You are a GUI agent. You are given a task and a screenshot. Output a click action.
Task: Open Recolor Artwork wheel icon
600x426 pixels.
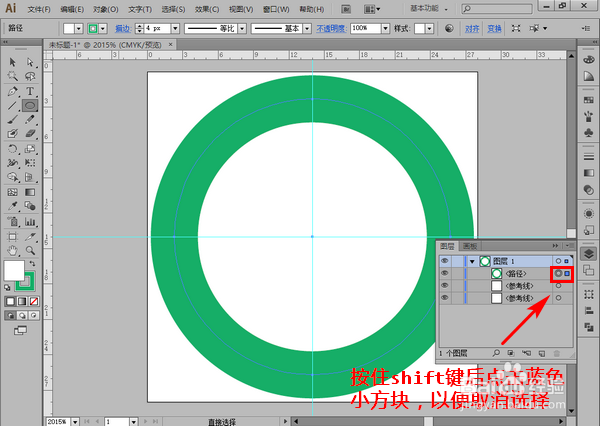click(449, 28)
